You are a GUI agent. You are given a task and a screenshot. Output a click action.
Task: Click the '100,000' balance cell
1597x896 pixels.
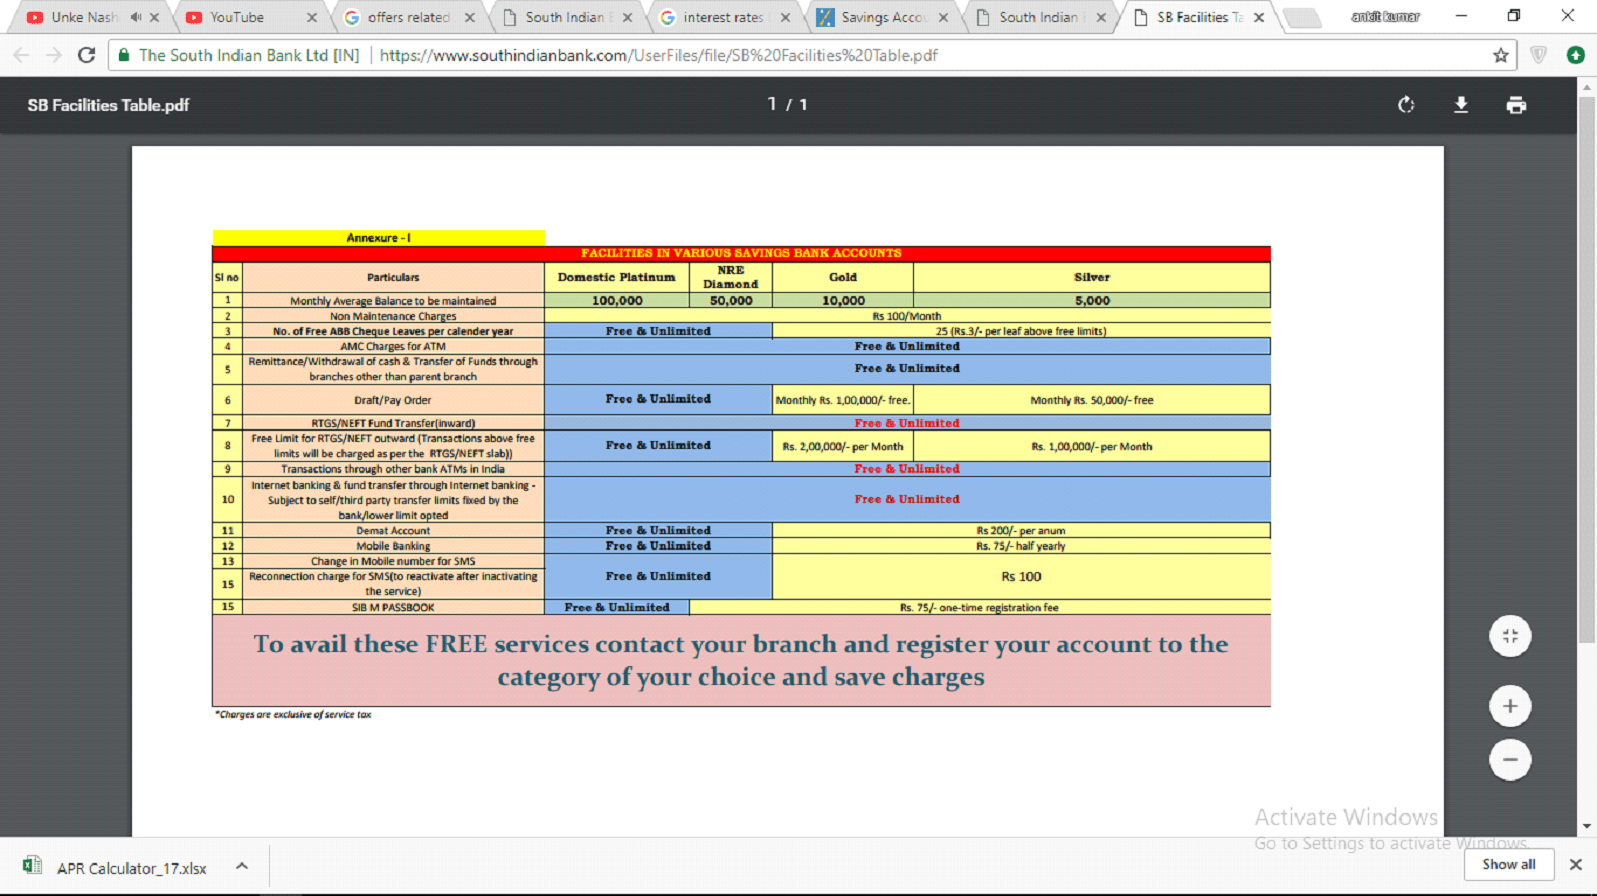click(x=617, y=300)
